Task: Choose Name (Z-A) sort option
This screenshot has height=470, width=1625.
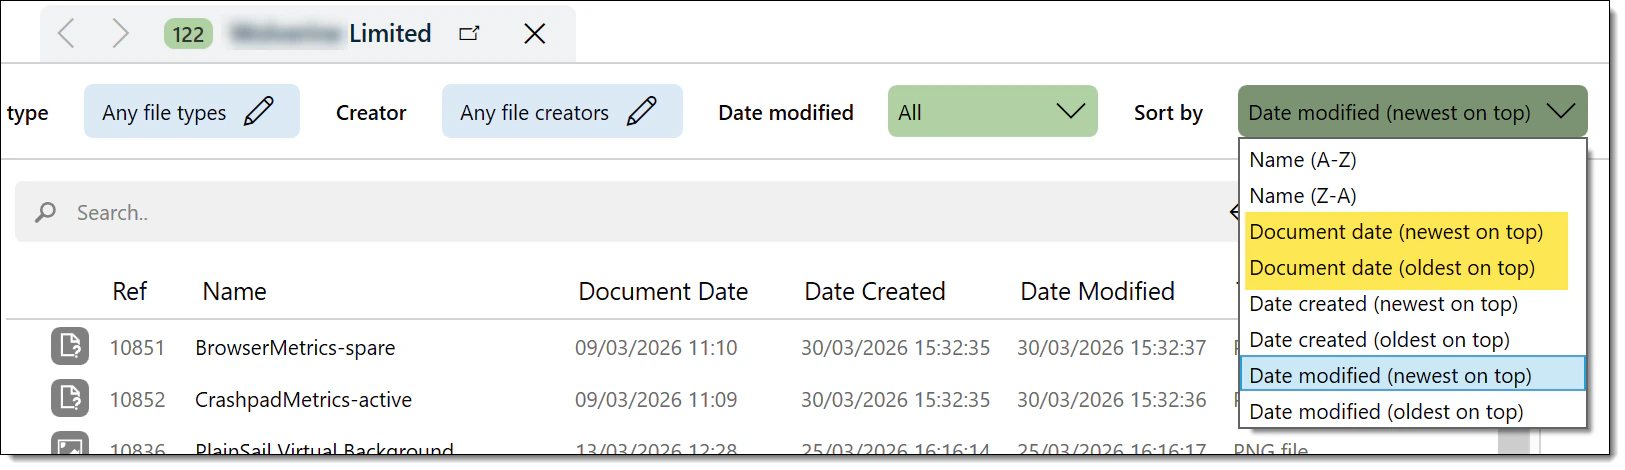Action: (1412, 196)
